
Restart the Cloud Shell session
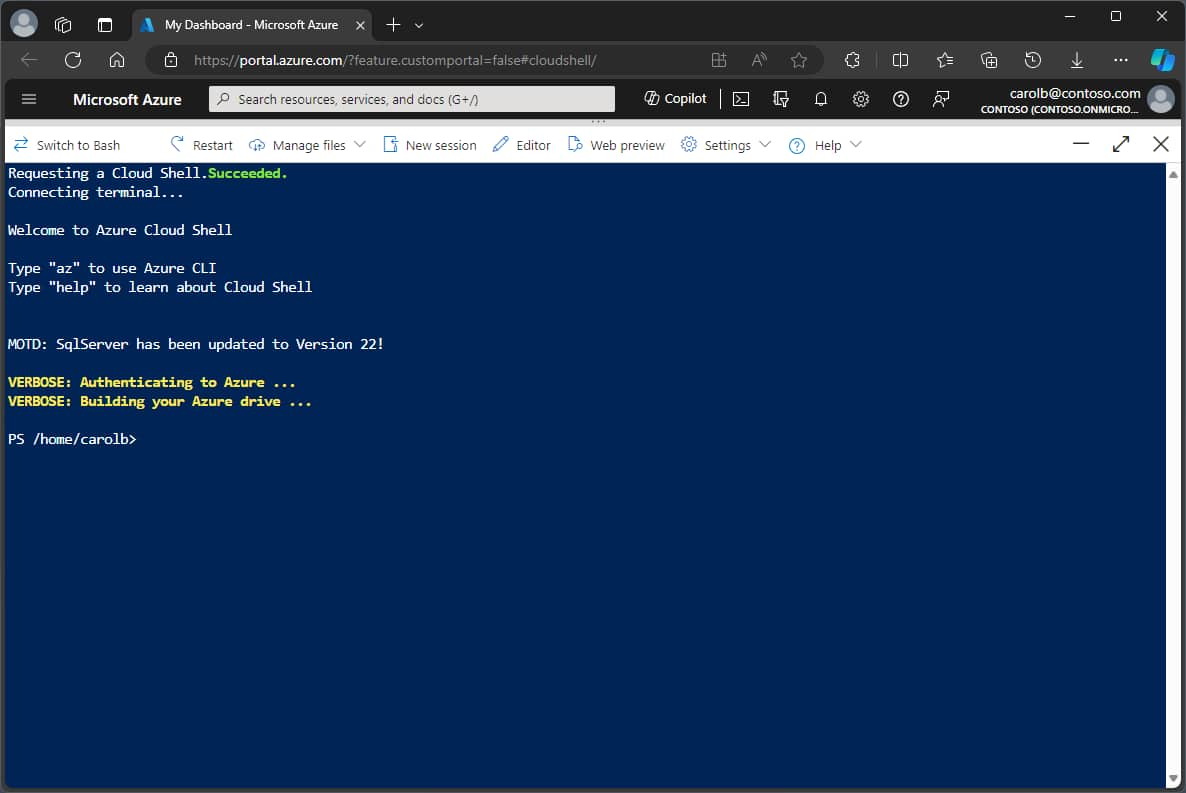click(x=200, y=145)
